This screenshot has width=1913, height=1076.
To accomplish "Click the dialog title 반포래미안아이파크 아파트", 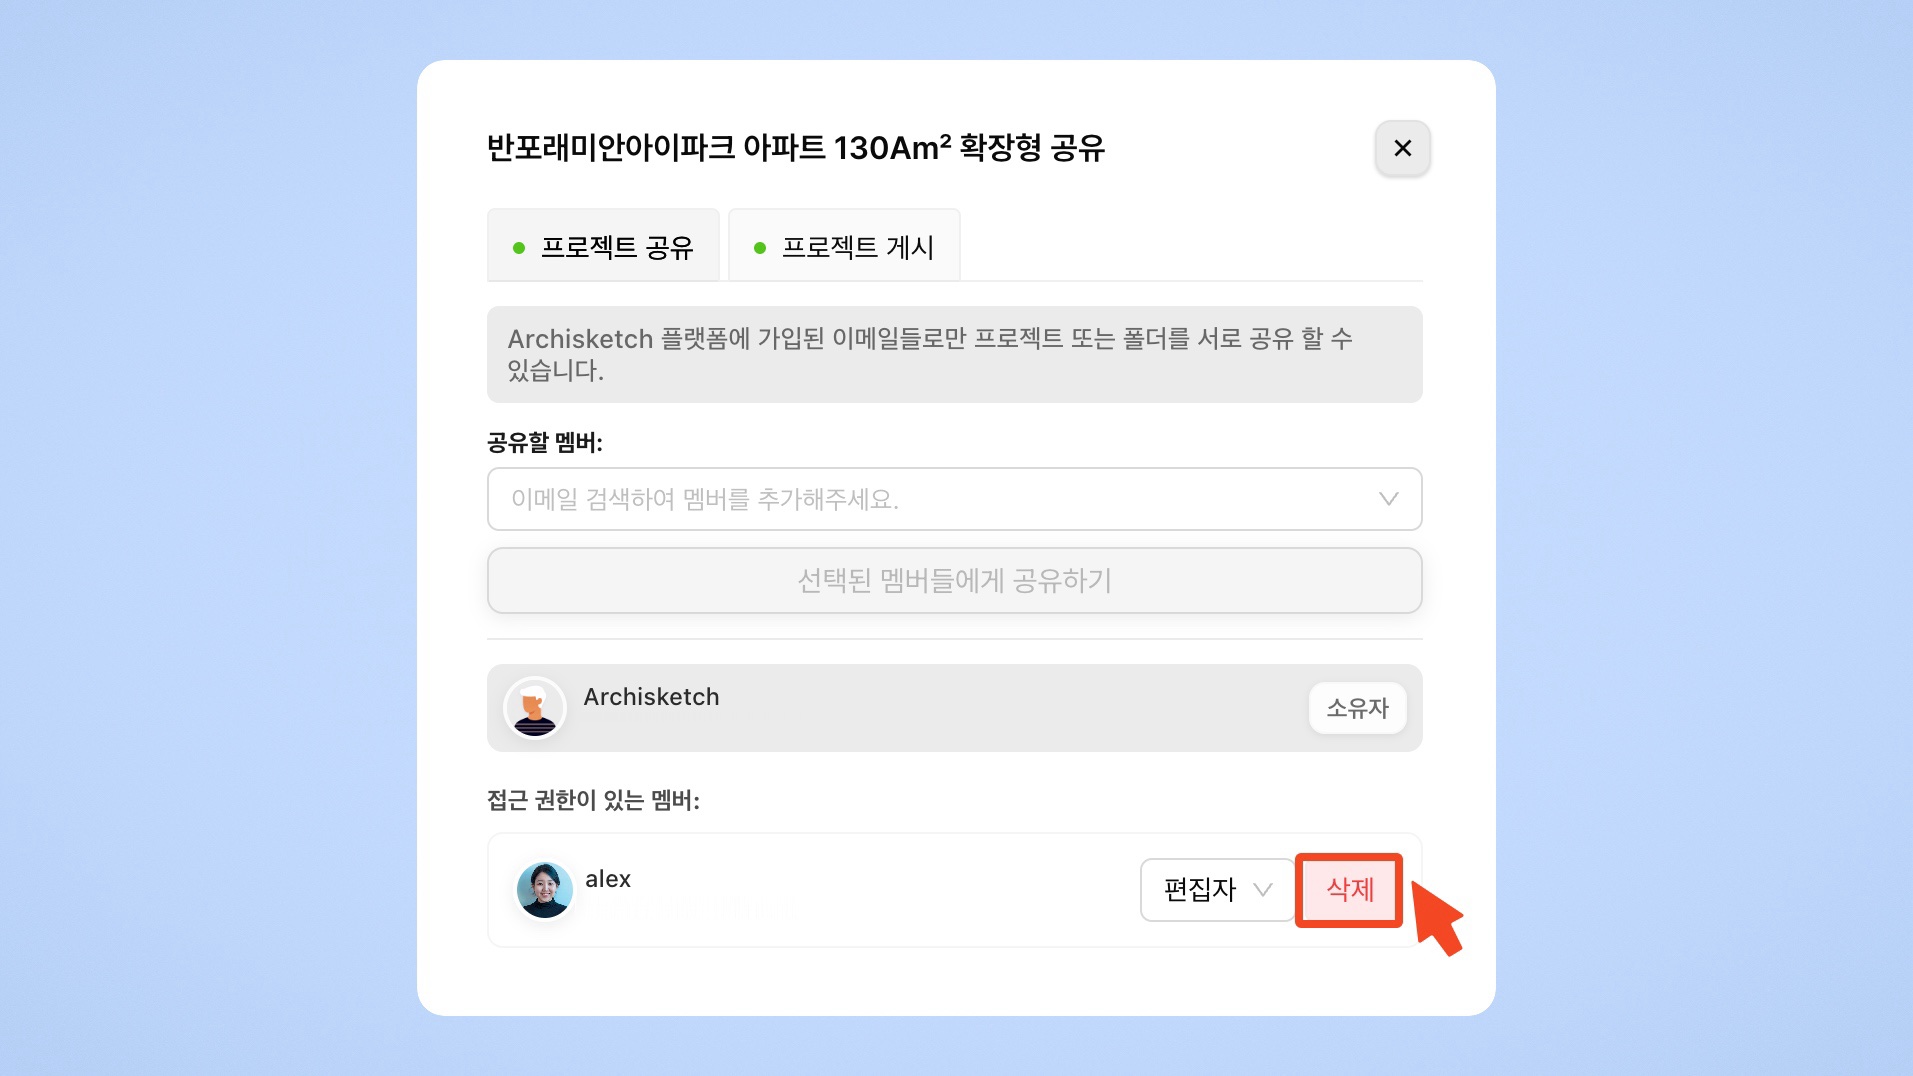I will coord(795,148).
